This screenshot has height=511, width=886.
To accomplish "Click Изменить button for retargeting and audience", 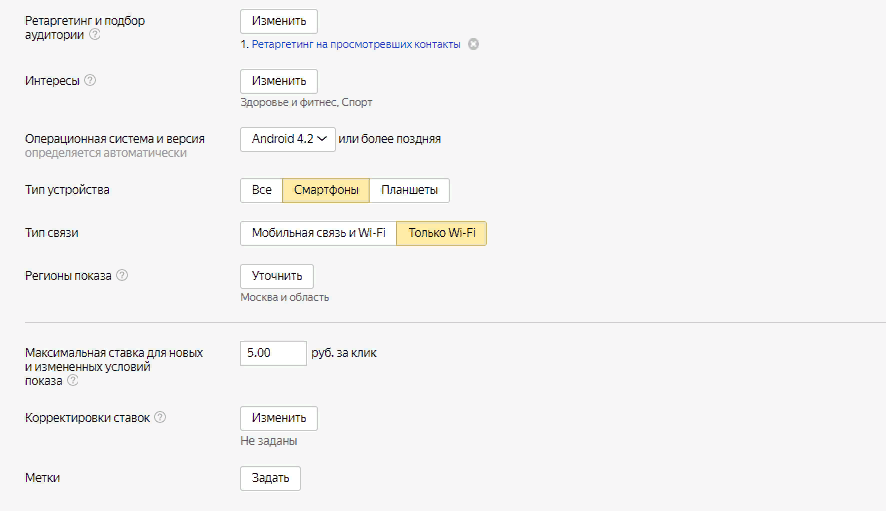I will coord(279,22).
